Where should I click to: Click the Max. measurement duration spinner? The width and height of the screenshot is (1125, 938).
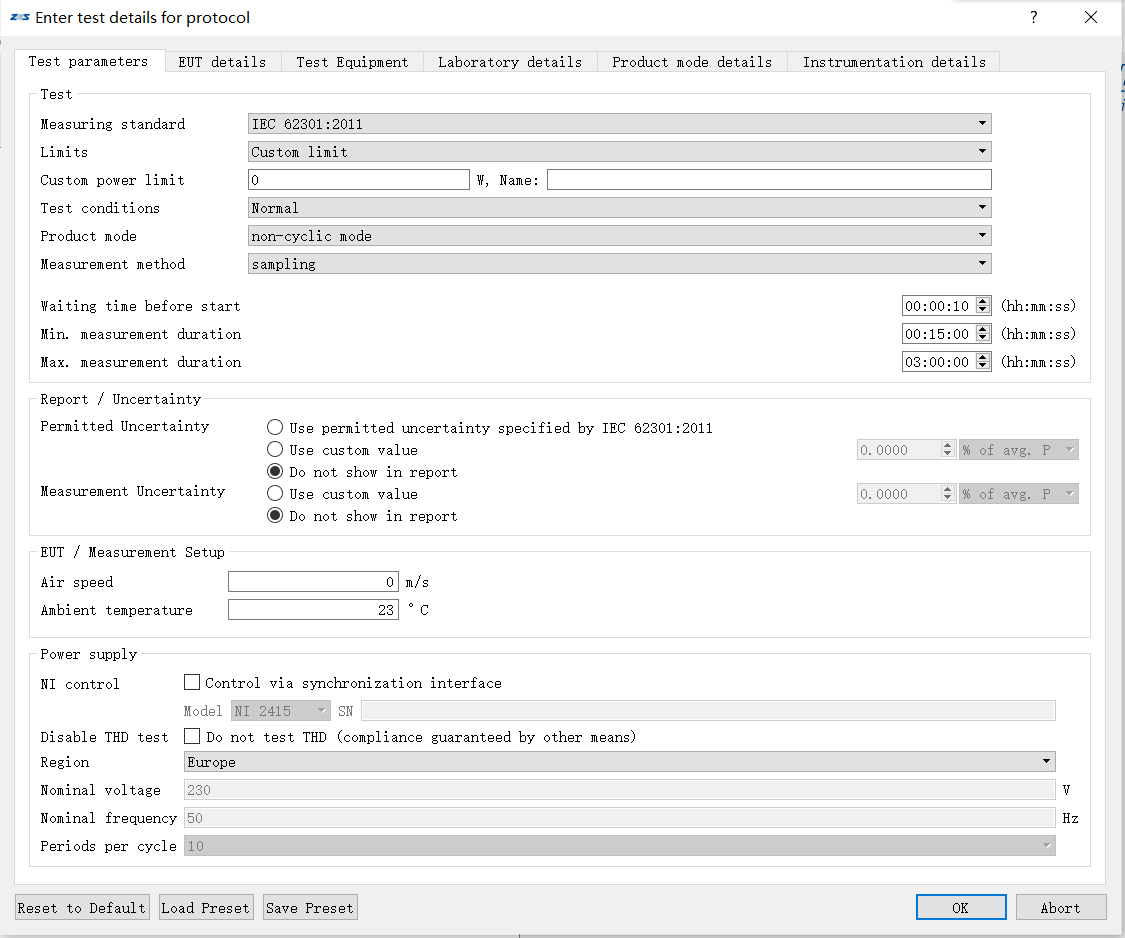[946, 362]
